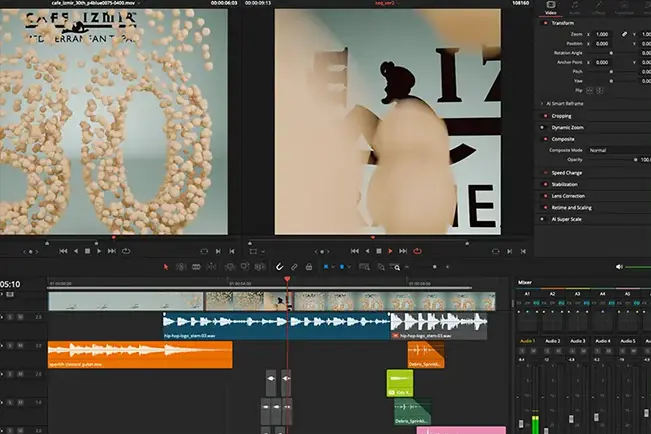Click the Position X value field
The height and width of the screenshot is (434, 651).
602,44
